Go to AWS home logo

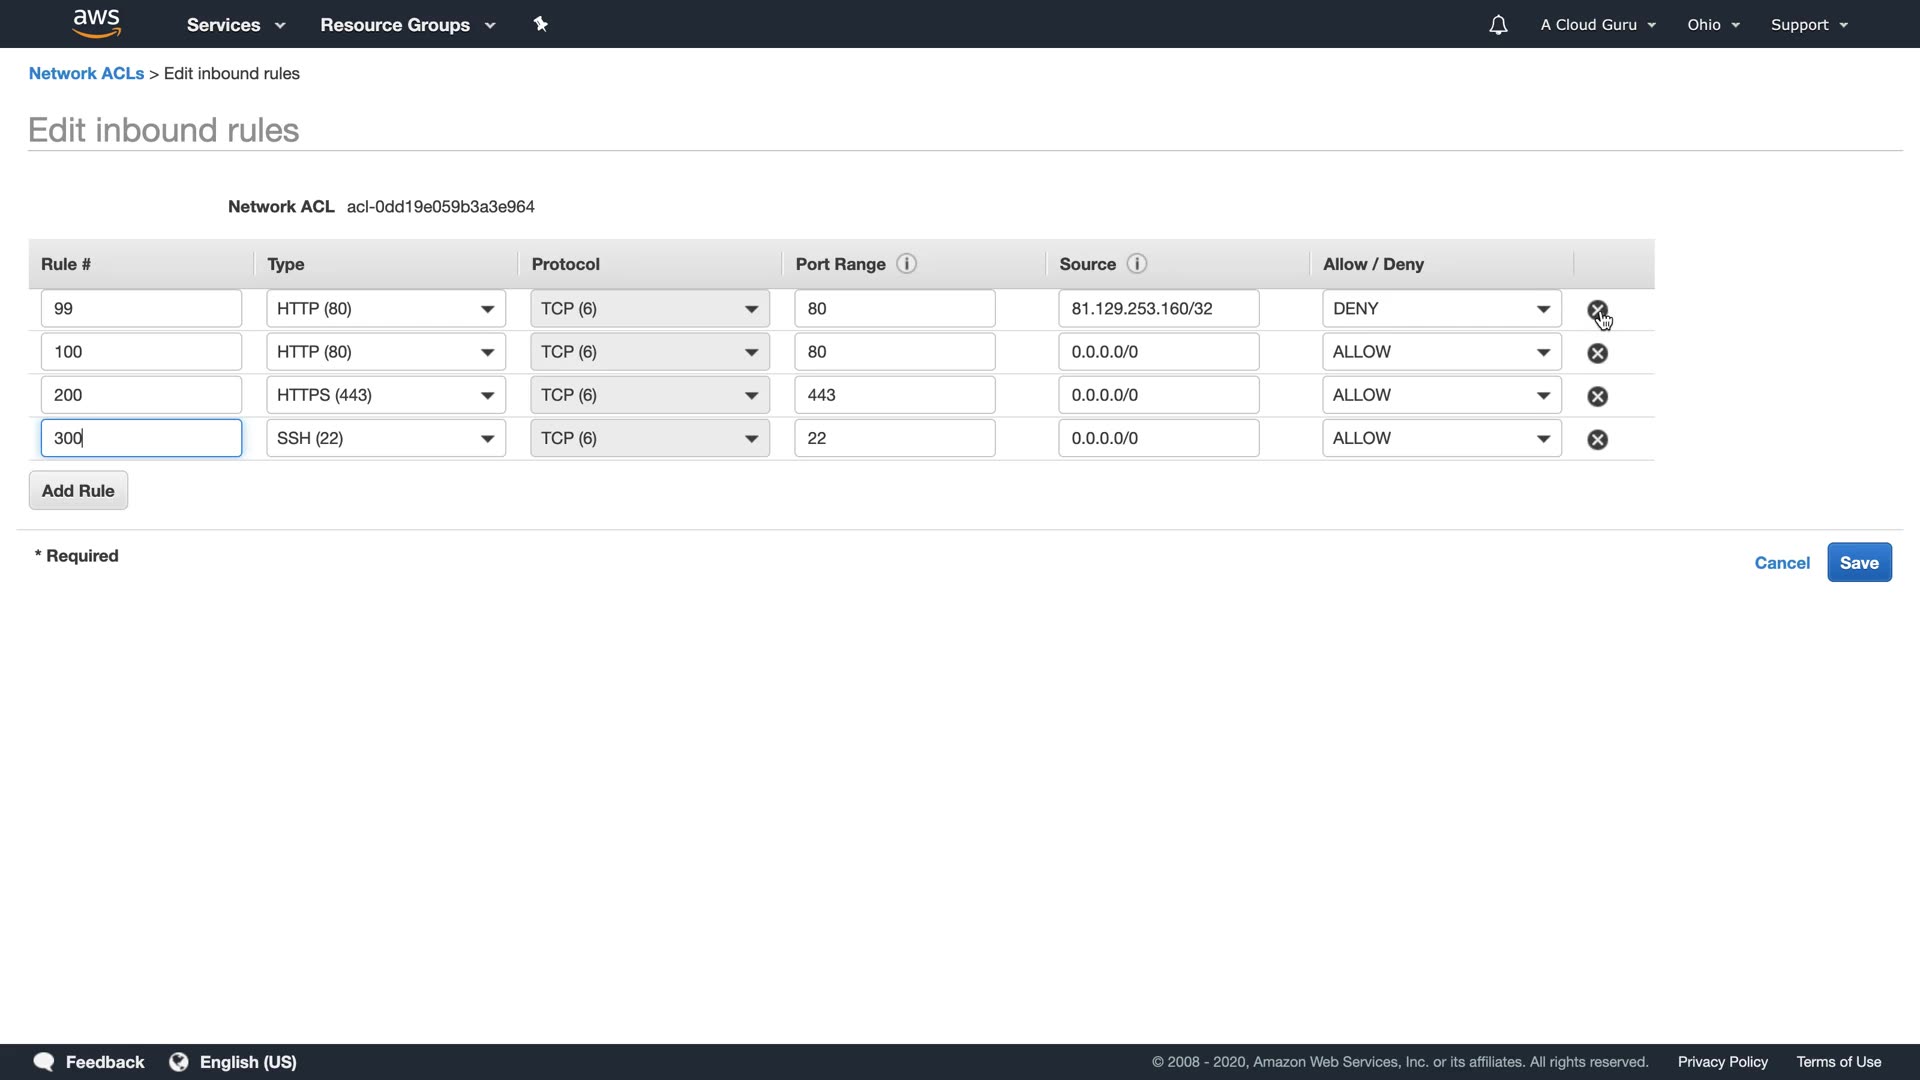[x=97, y=23]
